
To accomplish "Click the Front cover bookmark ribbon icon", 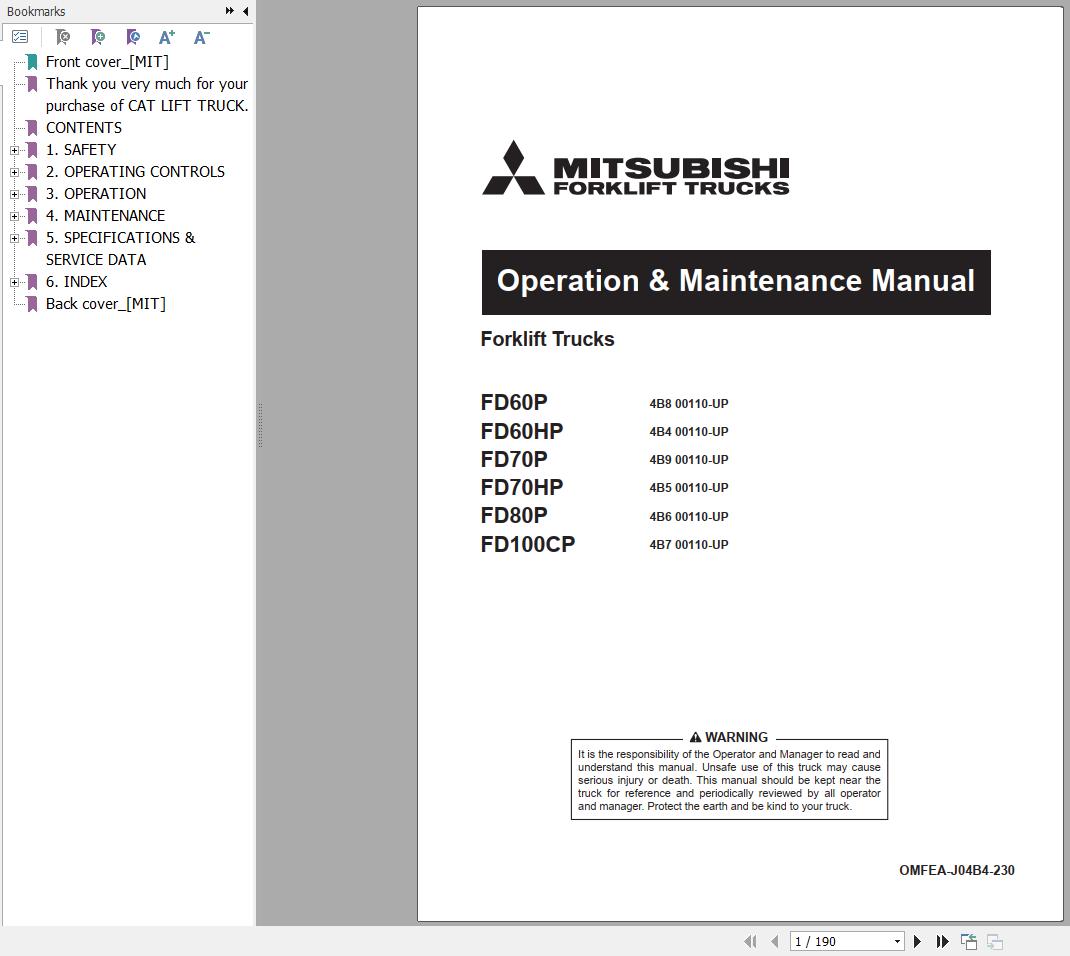I will 32,62.
